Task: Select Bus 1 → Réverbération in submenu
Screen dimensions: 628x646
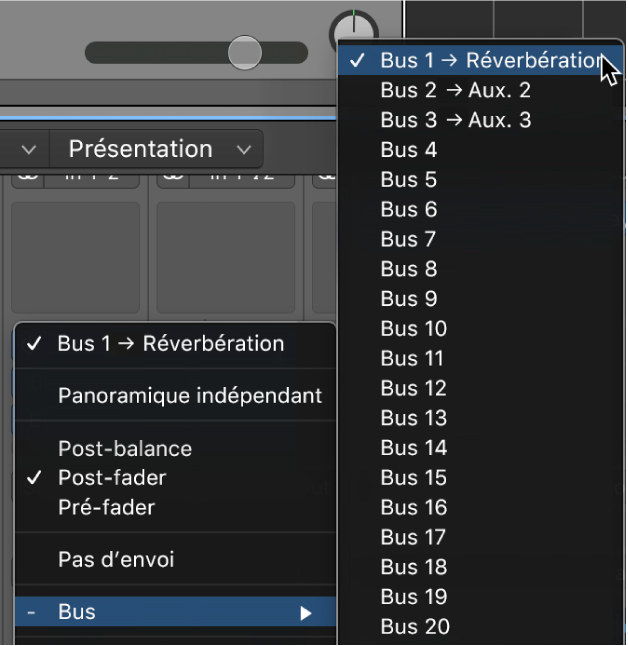Action: [490, 60]
